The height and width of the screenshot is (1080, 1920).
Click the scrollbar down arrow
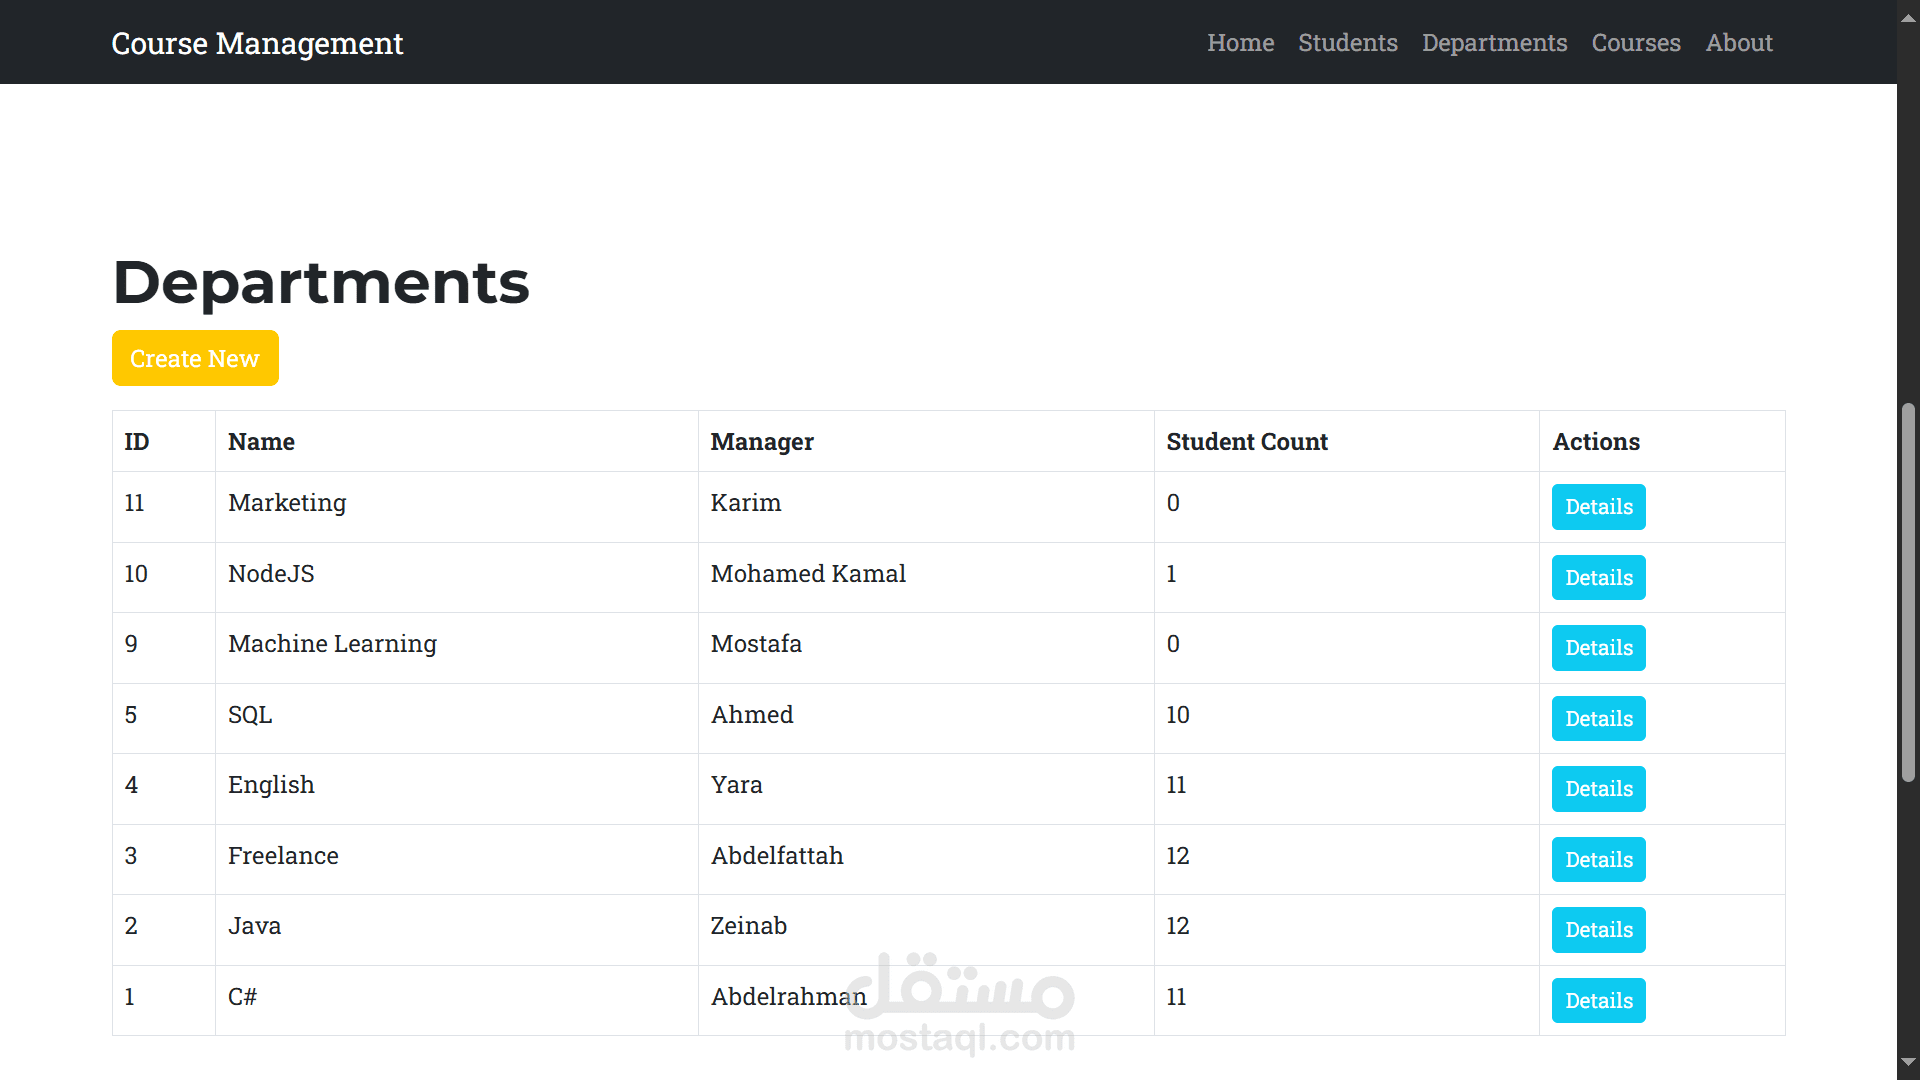[x=1908, y=1062]
